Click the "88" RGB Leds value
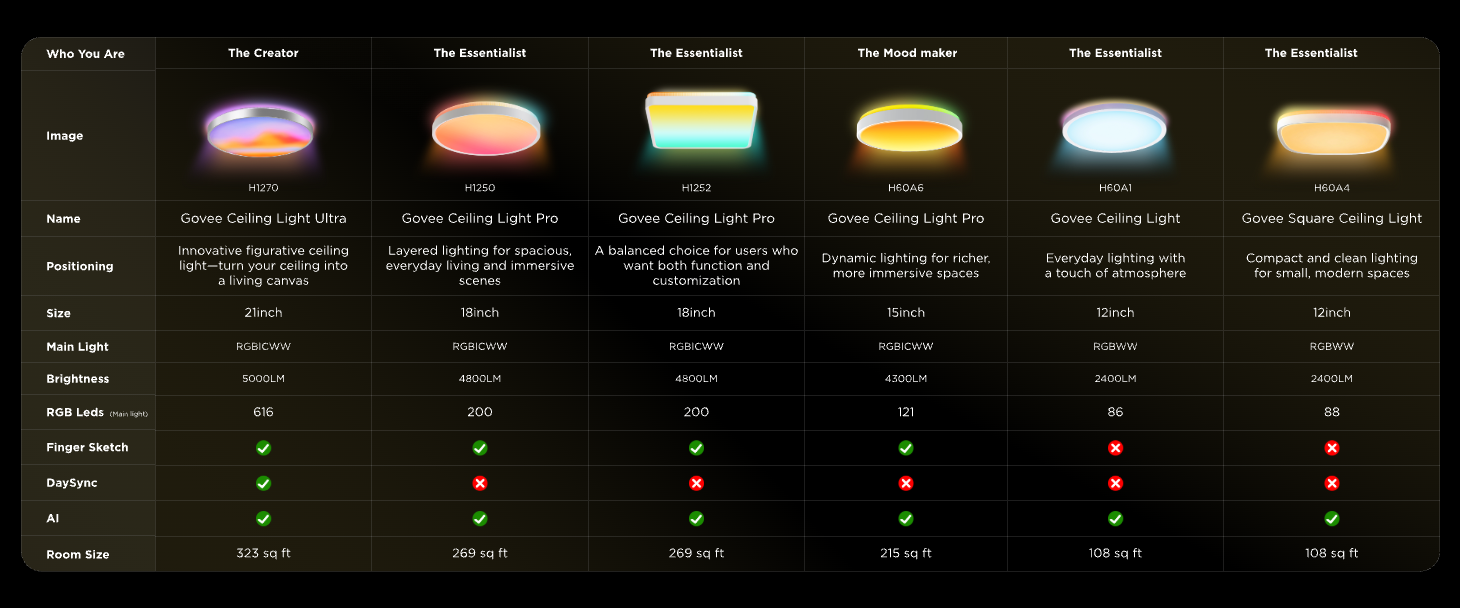1460x608 pixels. point(1332,412)
